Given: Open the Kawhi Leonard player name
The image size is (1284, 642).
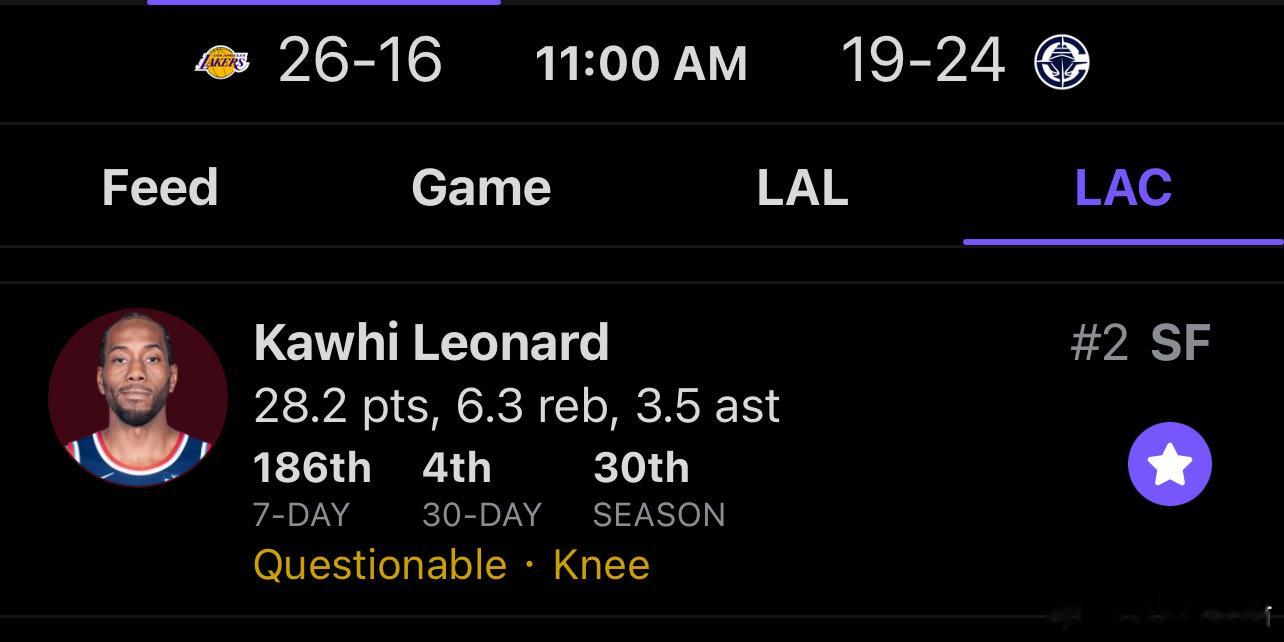Looking at the screenshot, I should click(x=431, y=343).
